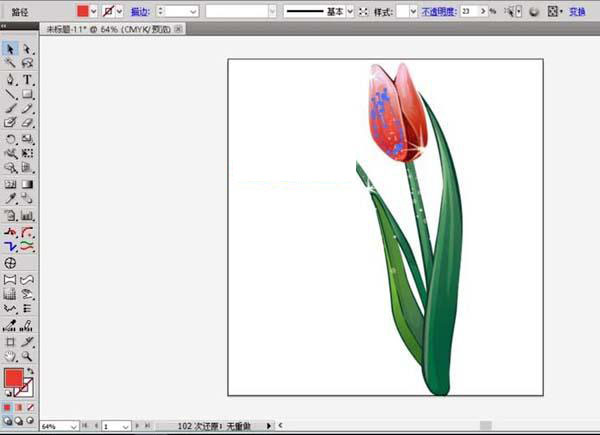
Task: Go to first artboard button
Action: point(85,425)
